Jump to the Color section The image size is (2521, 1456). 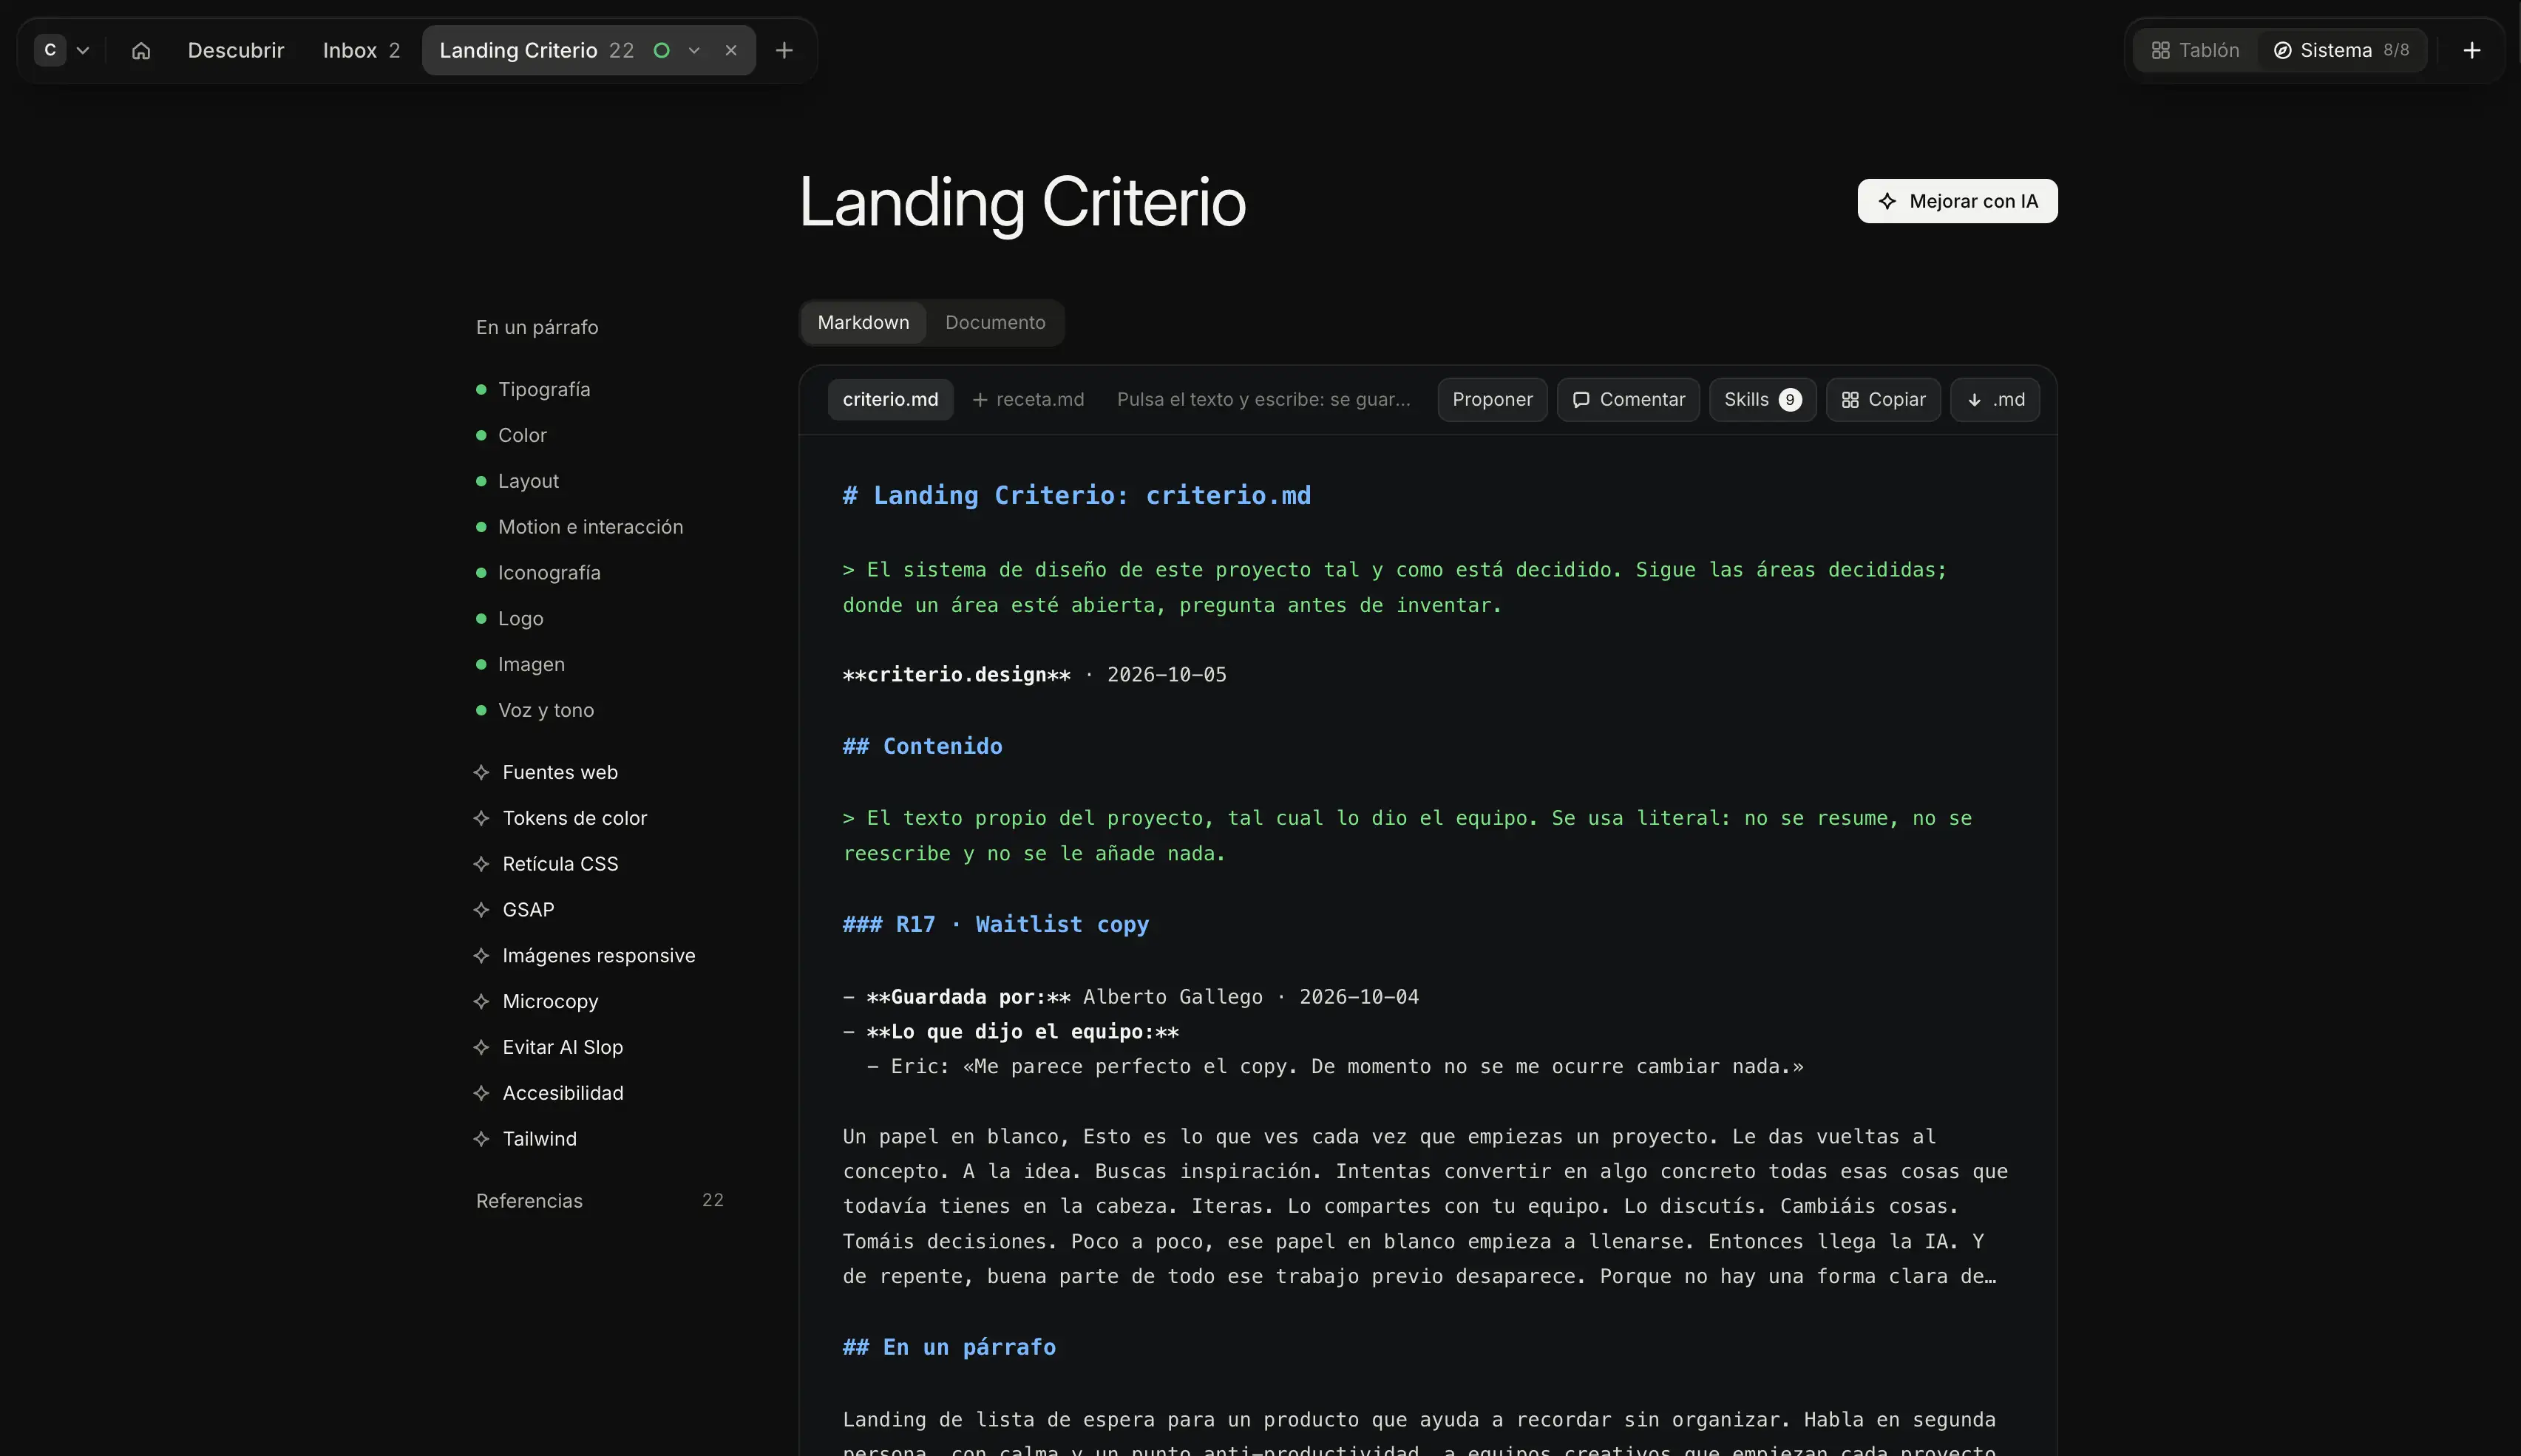click(512, 435)
